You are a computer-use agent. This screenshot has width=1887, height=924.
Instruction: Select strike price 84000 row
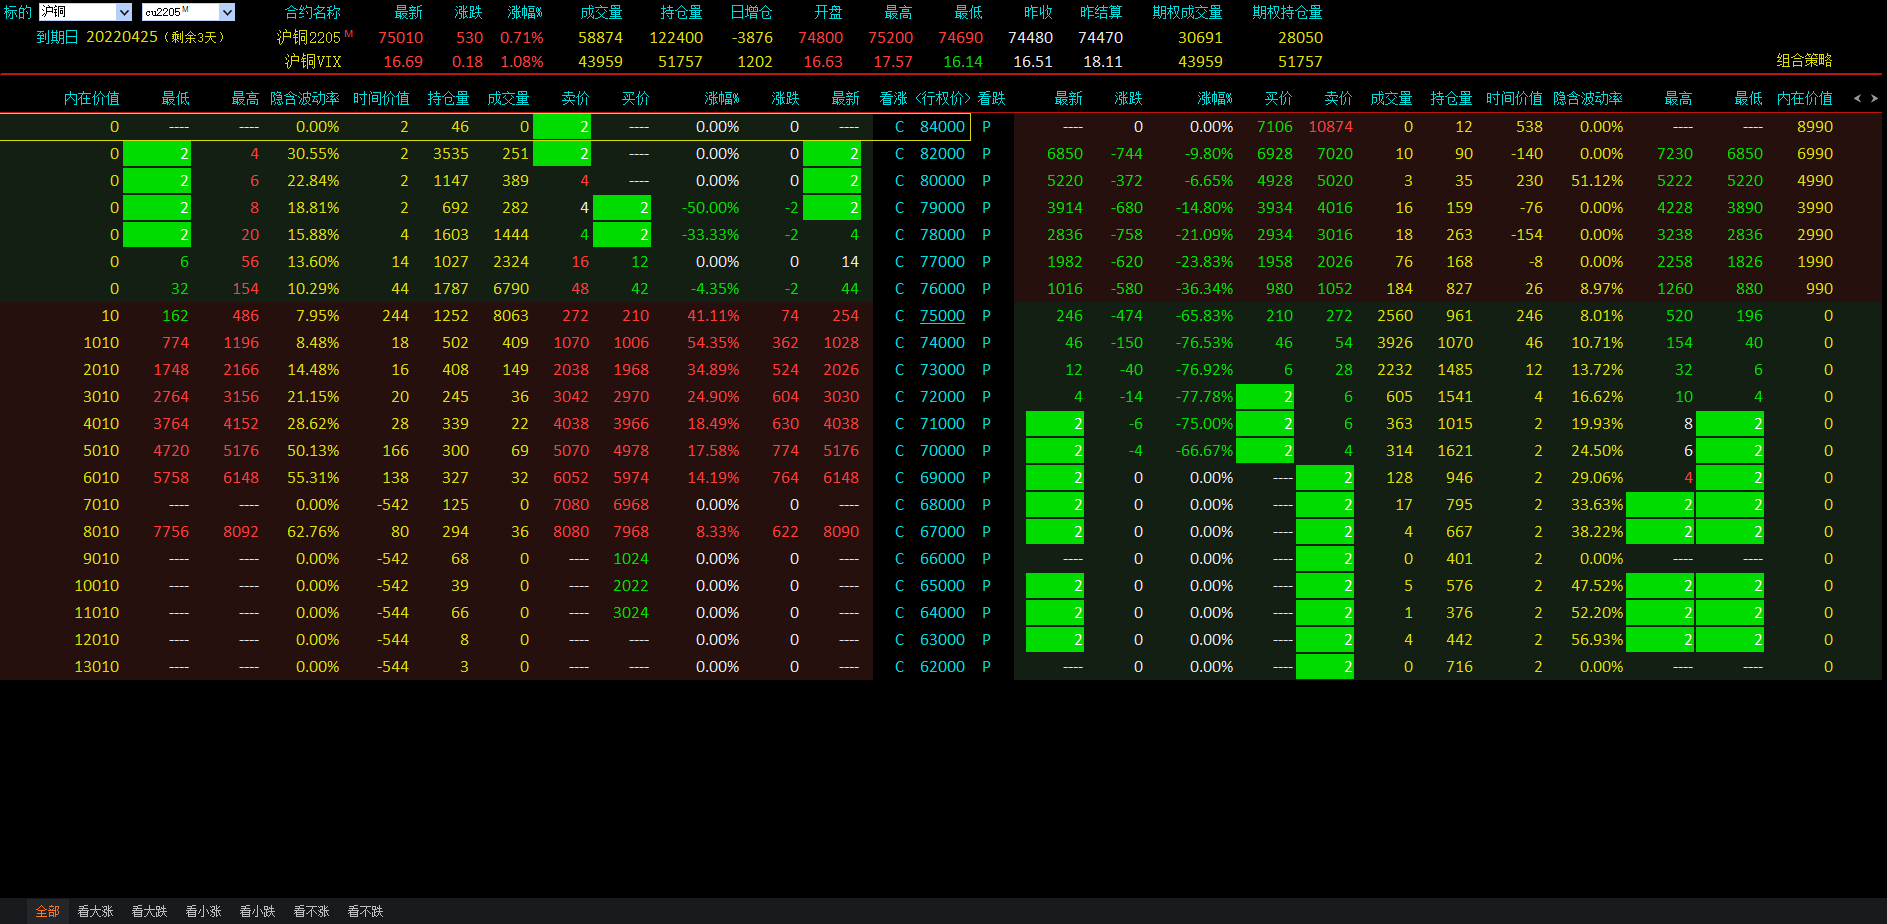click(x=942, y=127)
